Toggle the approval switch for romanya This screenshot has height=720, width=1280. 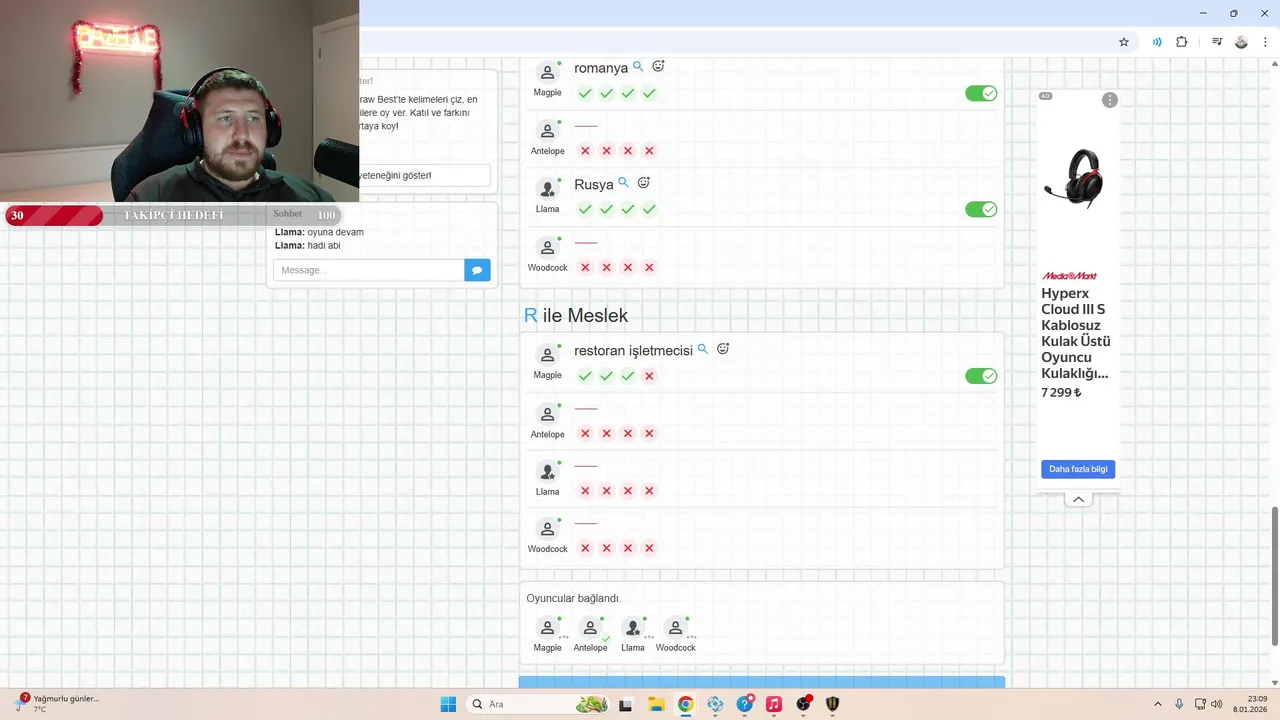(981, 93)
